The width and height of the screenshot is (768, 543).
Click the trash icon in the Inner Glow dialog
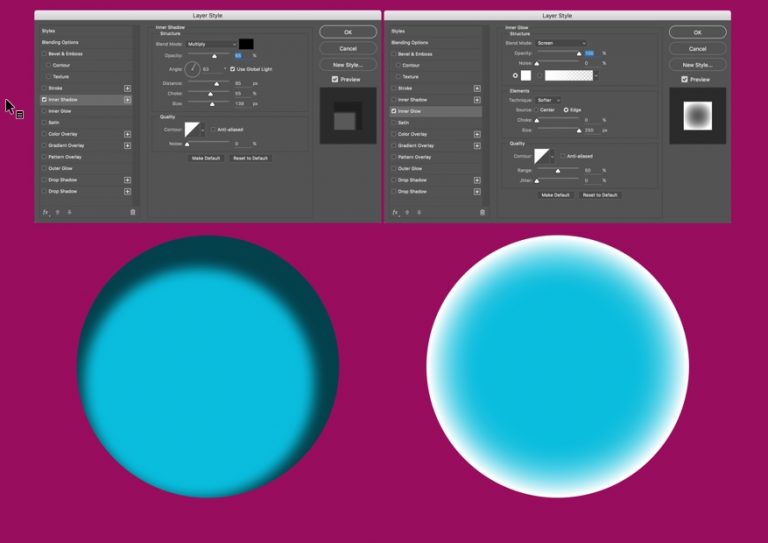[482, 212]
